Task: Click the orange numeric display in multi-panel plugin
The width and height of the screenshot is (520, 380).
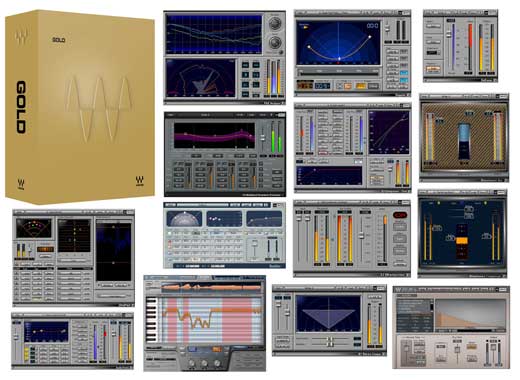Action: coord(45,249)
